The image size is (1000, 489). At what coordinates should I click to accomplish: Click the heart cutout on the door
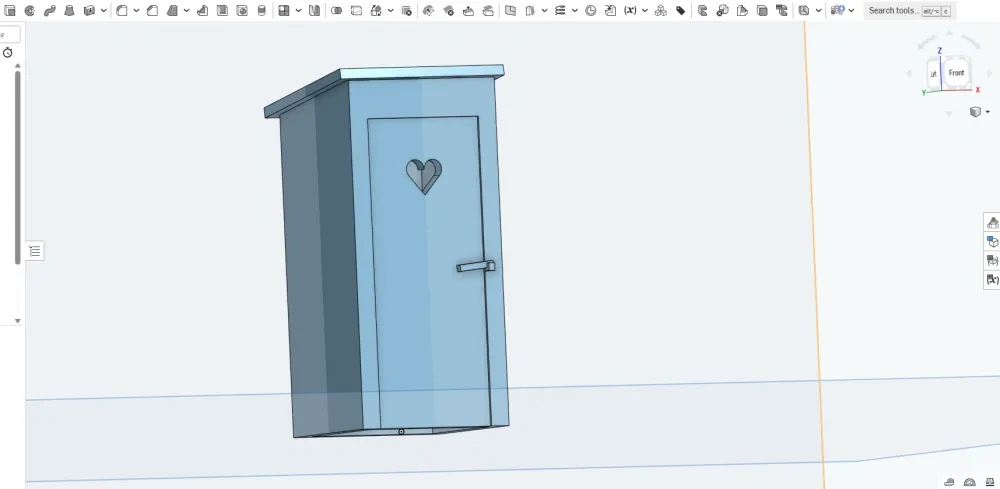(424, 175)
